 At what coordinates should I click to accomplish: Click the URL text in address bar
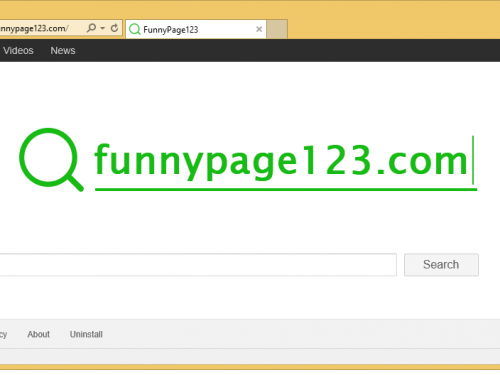(33, 29)
